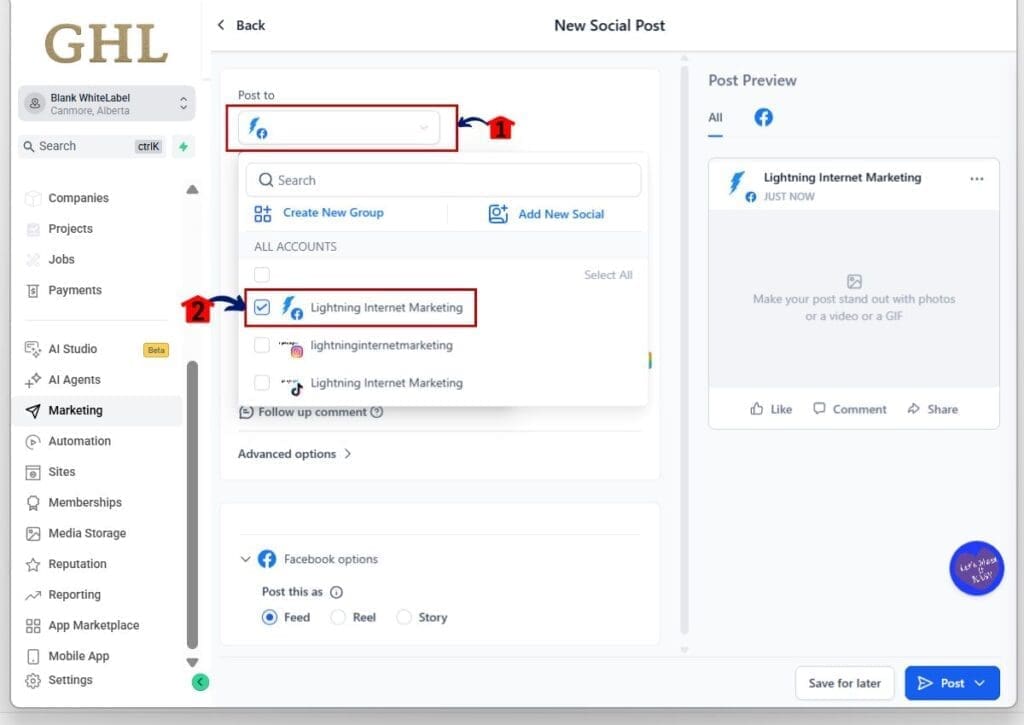Click the Payments sidebar icon
The image size is (1024, 725).
33,290
